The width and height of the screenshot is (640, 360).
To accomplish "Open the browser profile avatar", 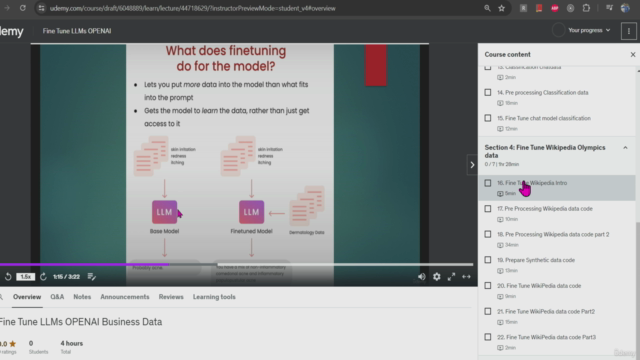I will point(625,8).
